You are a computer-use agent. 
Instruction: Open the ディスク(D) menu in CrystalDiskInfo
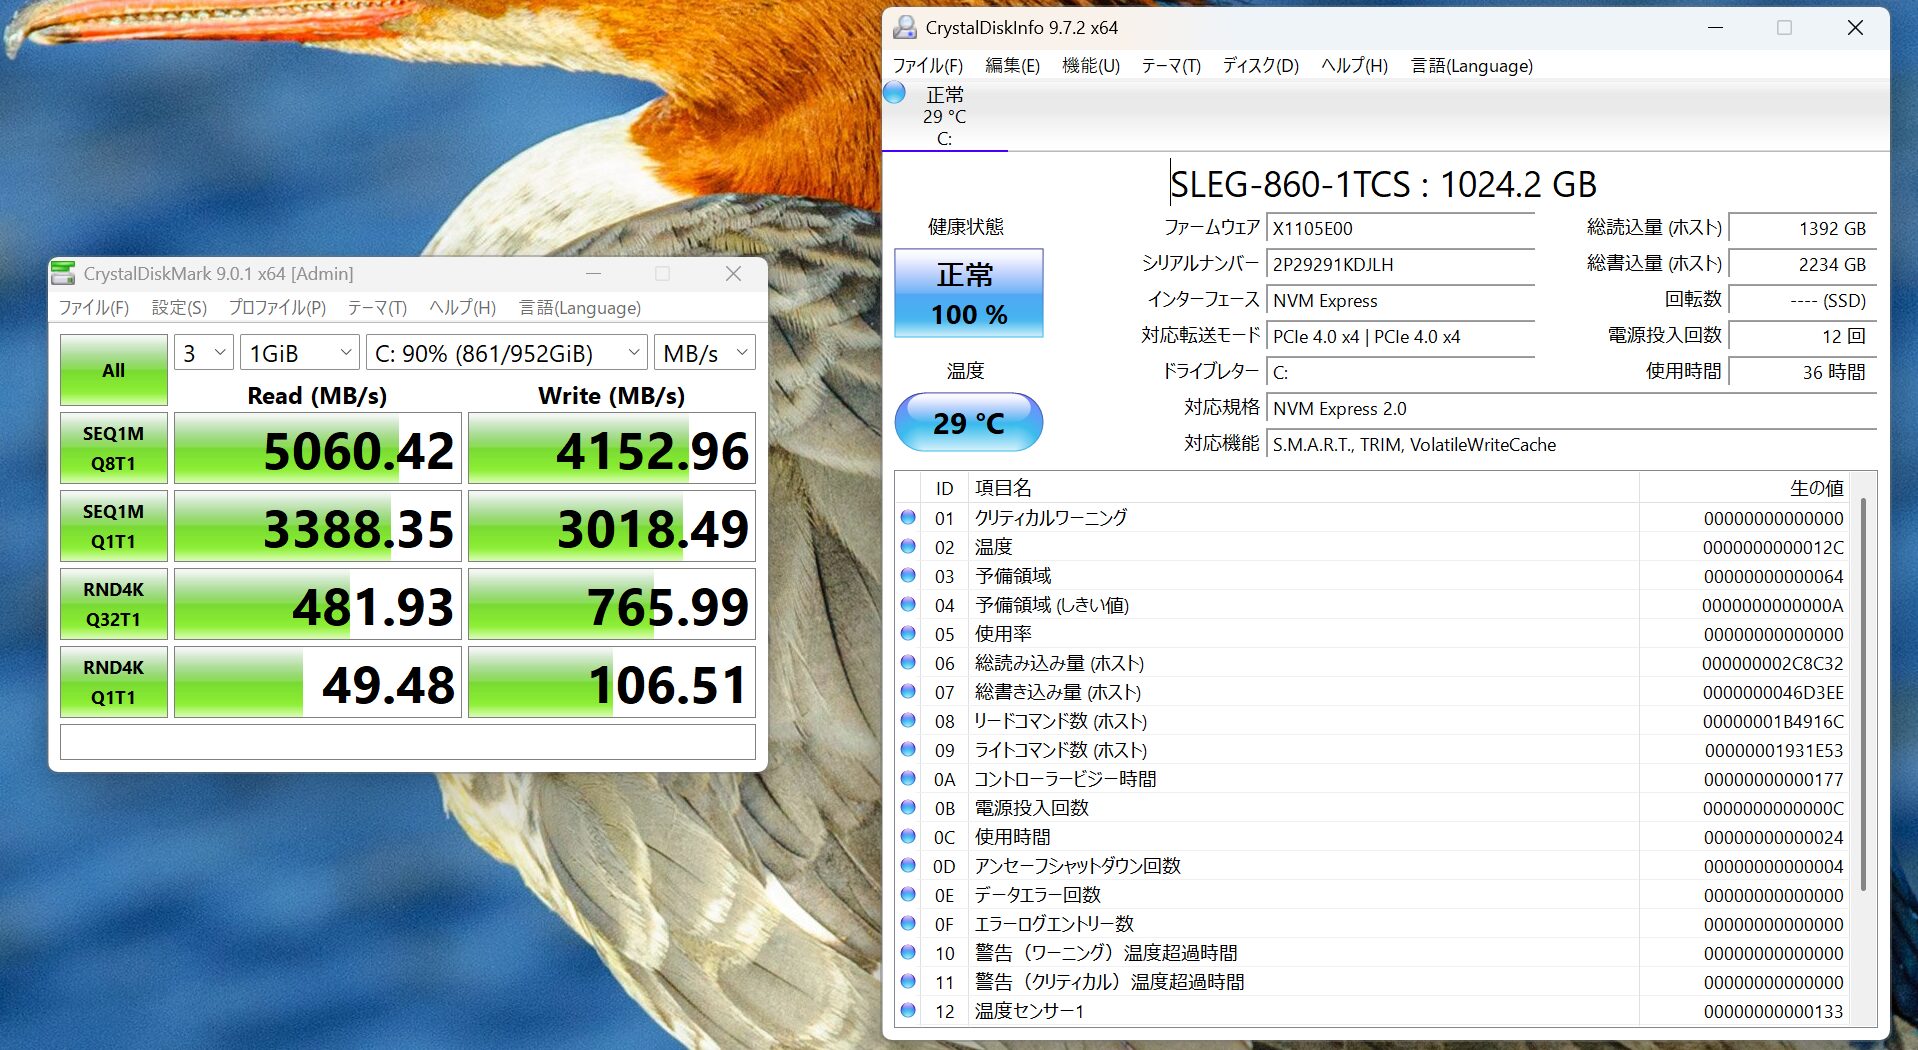click(1259, 65)
